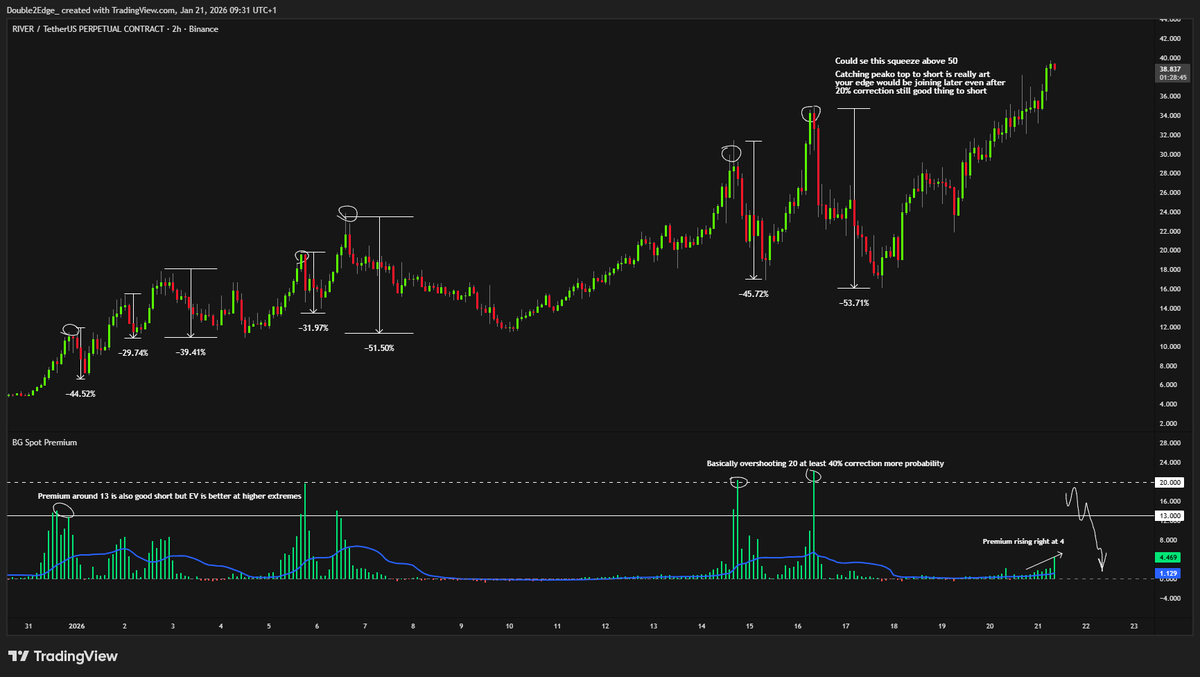Click the TradingView logo
The image size is (1200, 677).
click(63, 656)
